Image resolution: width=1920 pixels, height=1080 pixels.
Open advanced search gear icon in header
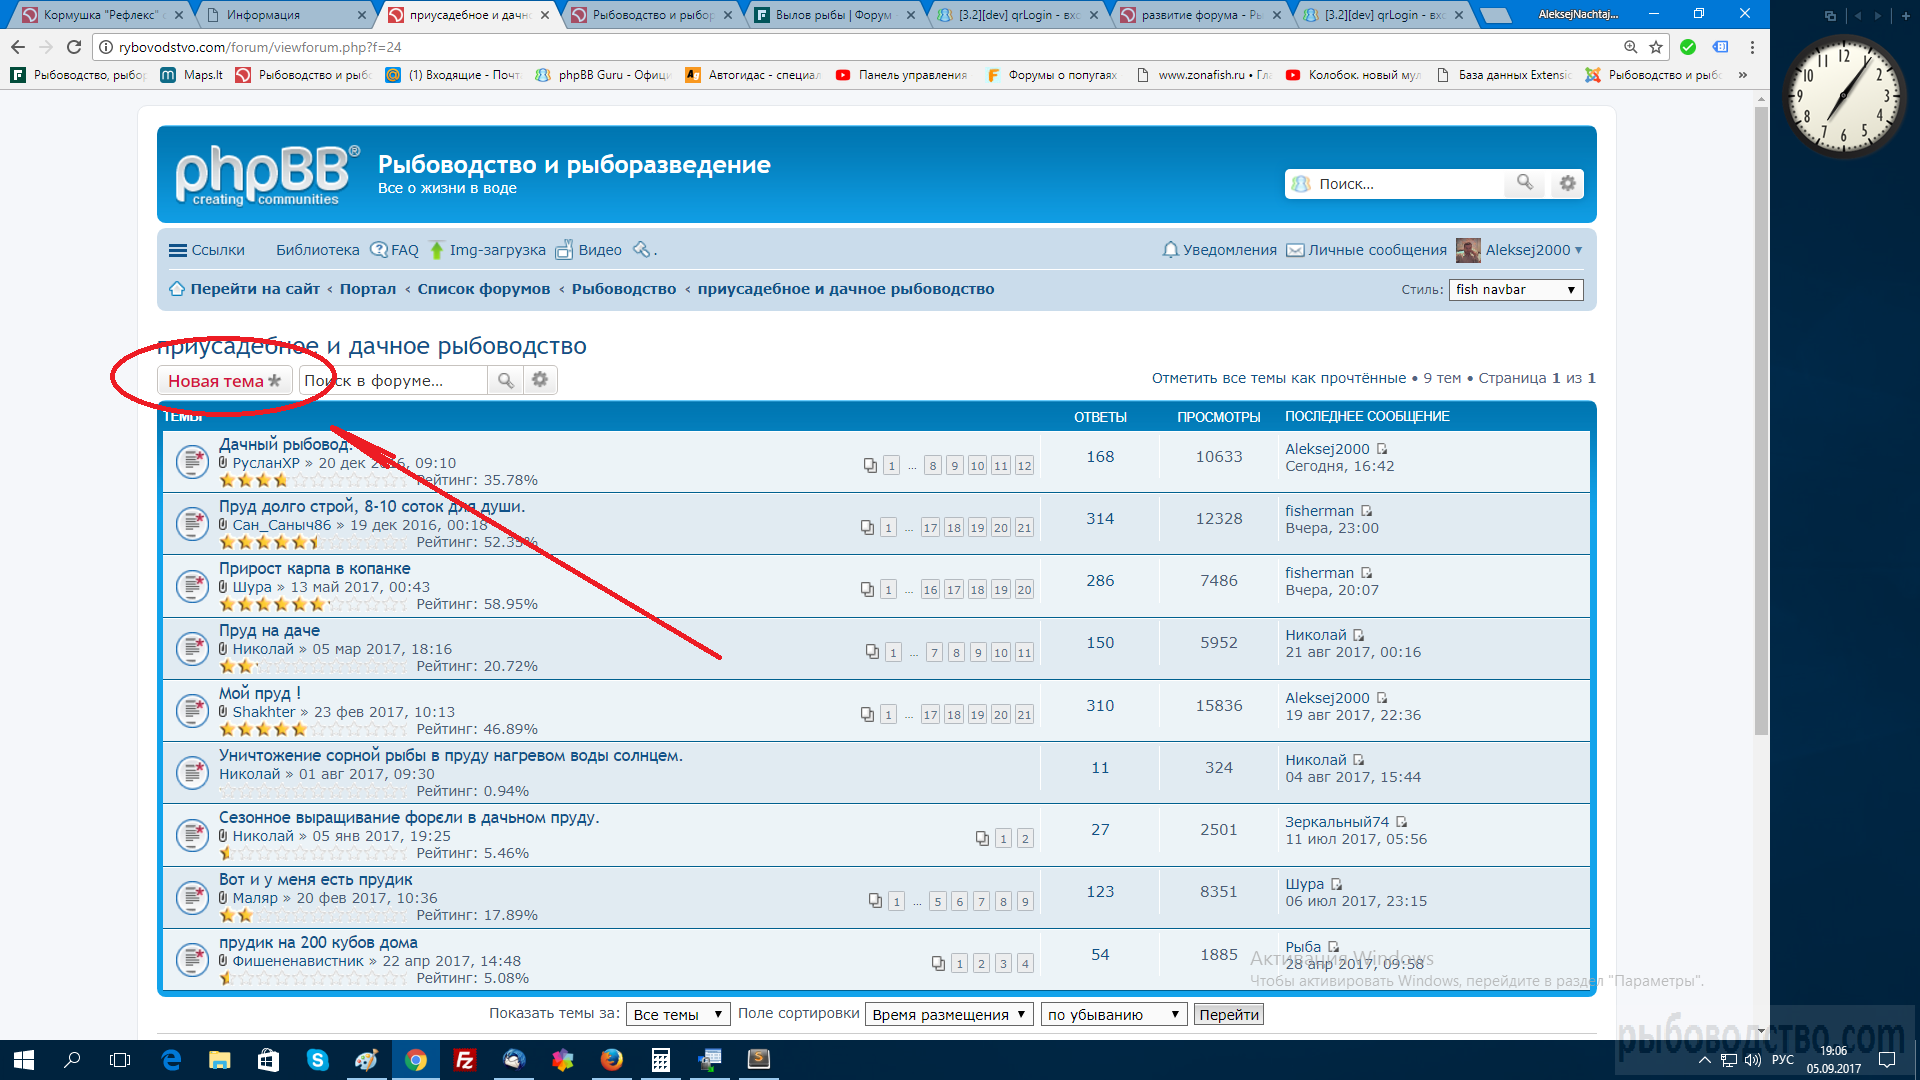point(1567,183)
